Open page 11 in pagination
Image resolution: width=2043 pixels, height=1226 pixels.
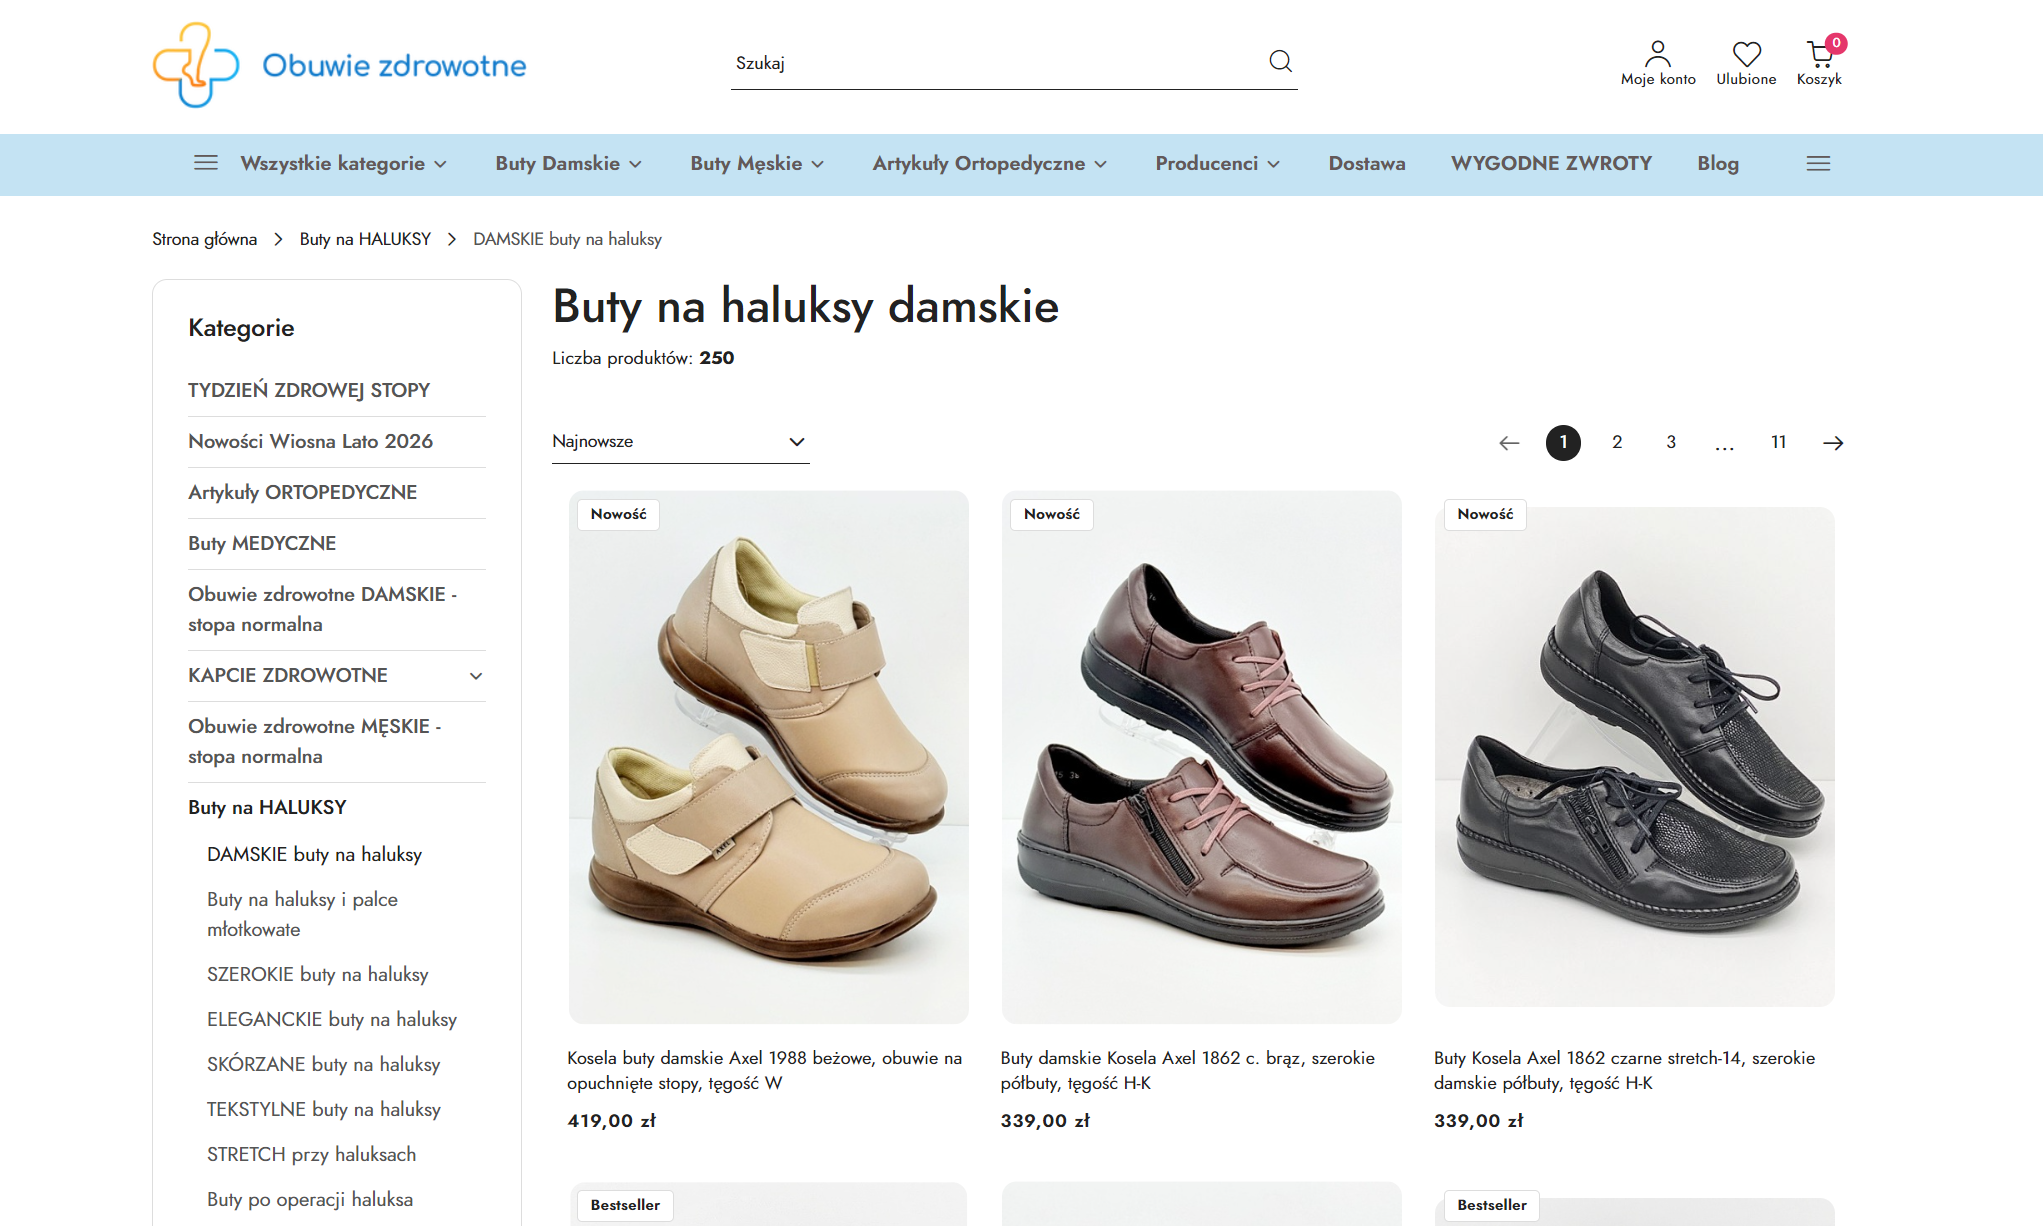(1778, 441)
